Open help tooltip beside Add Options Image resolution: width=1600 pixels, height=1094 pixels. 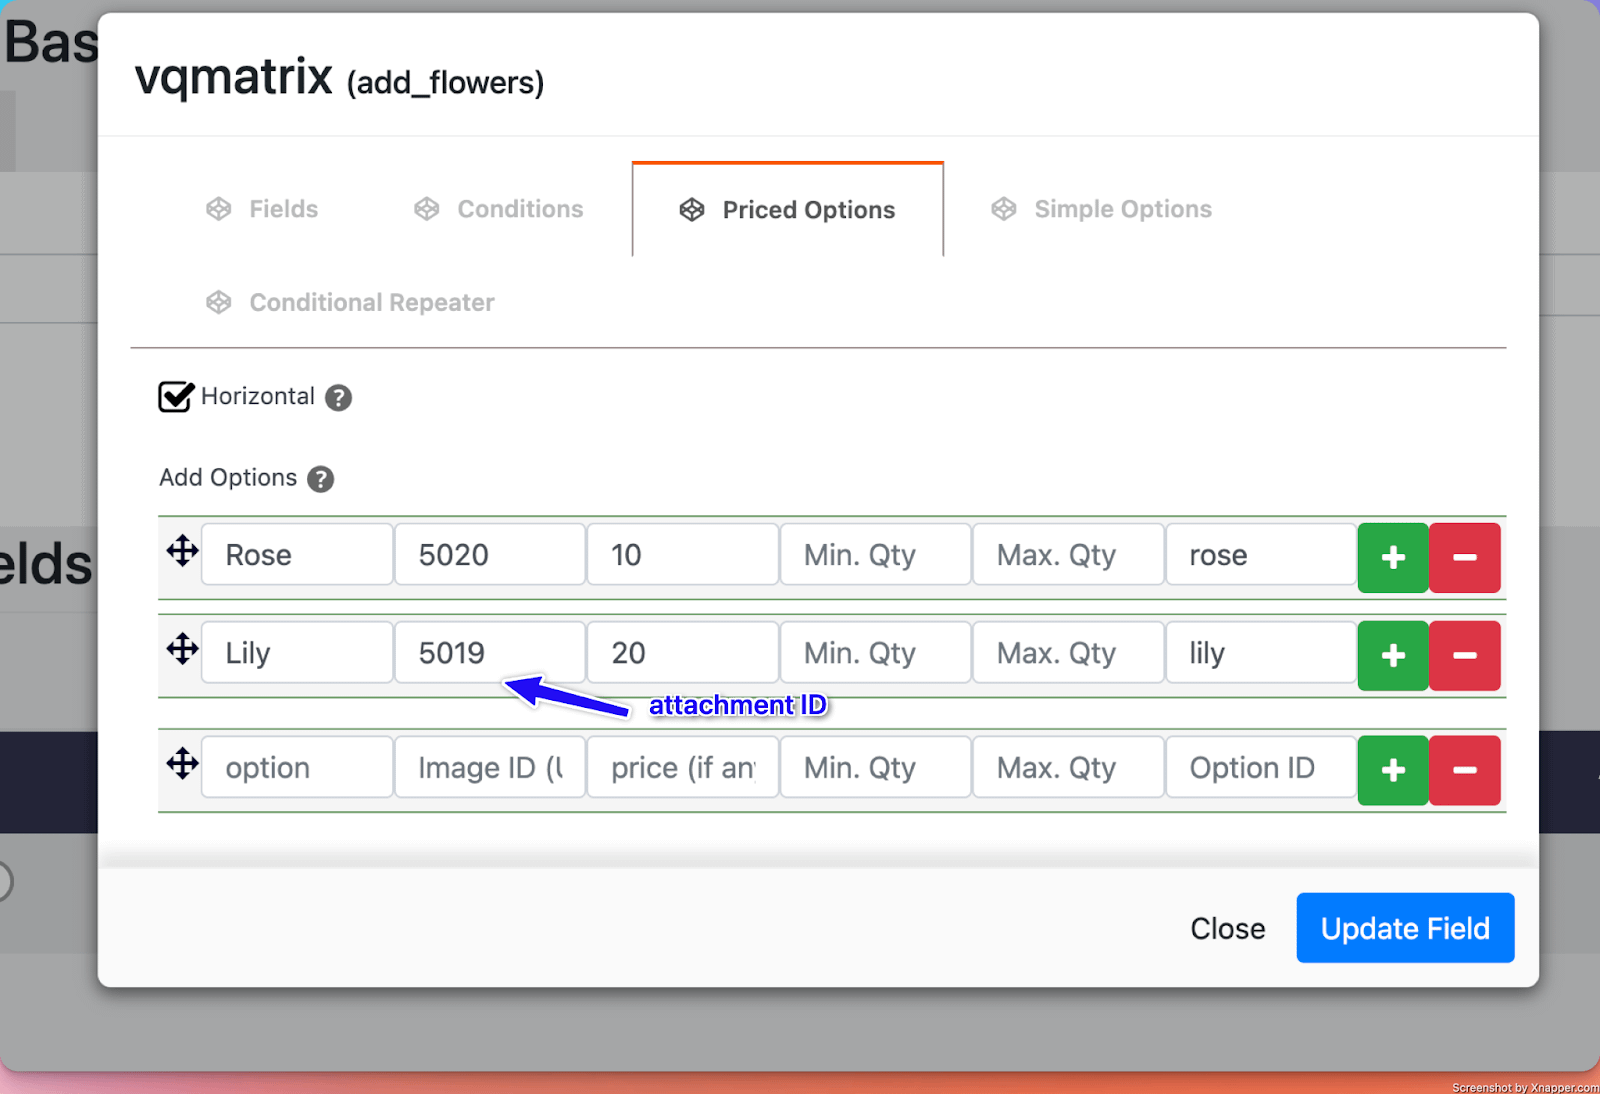coord(320,479)
